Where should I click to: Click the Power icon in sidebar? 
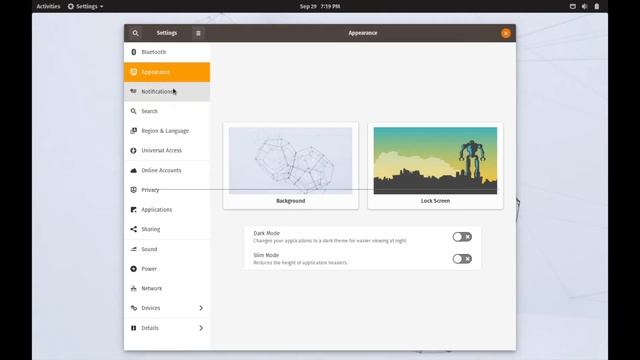133,269
